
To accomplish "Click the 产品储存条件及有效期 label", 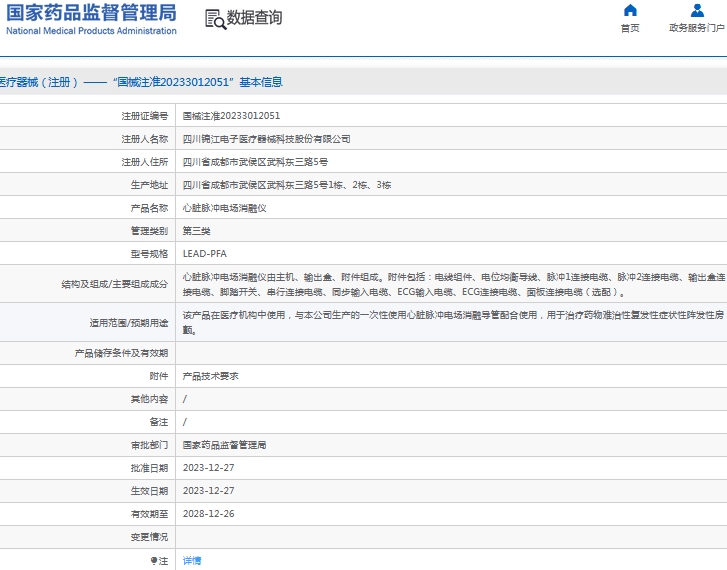I will (121, 353).
